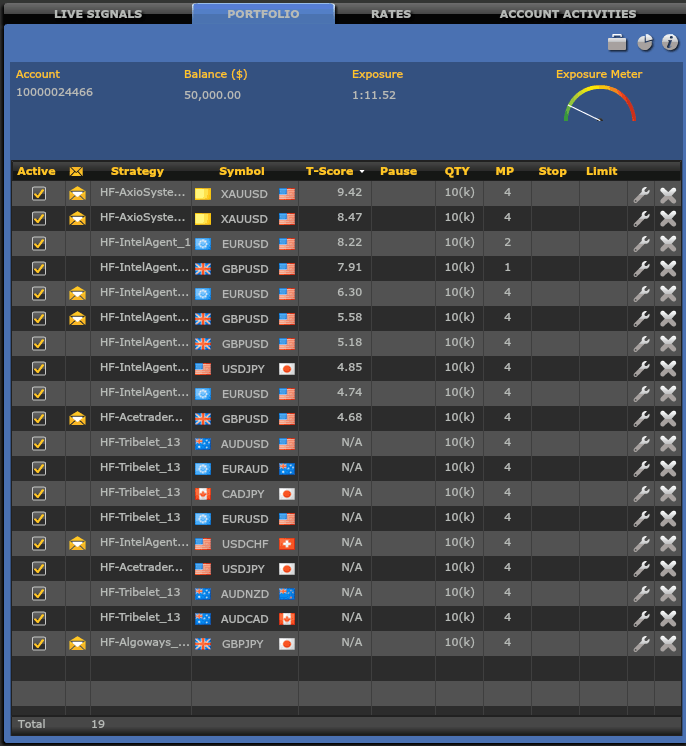Remove the XAUUSD 9.42 strategy row

pyautogui.click(x=668, y=194)
